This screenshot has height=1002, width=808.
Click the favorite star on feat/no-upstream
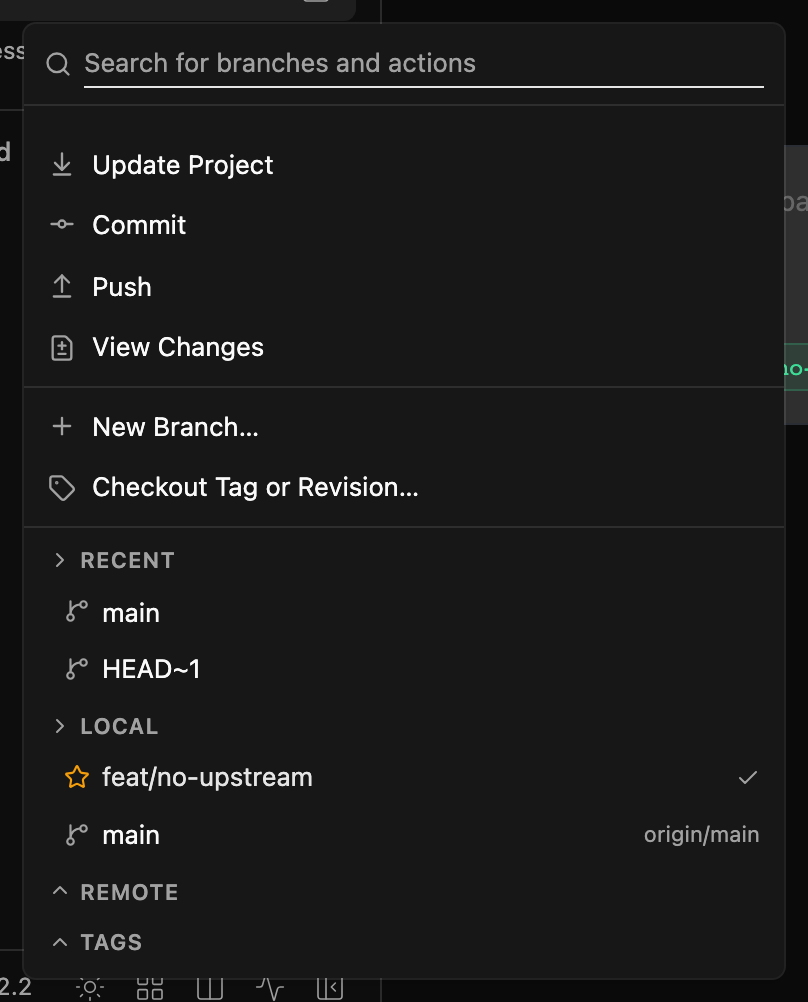coord(77,777)
